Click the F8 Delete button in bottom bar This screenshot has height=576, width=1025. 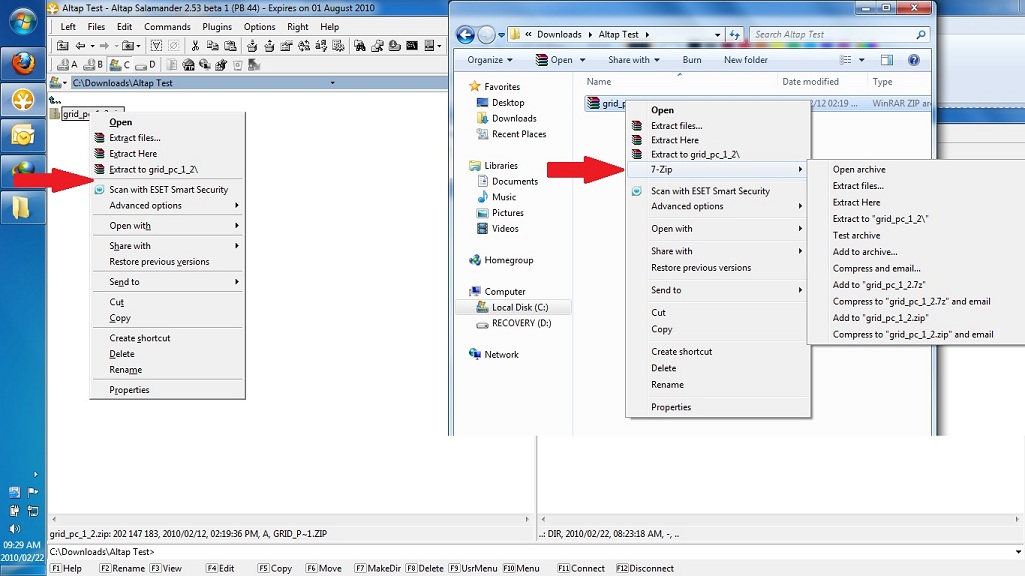coord(425,568)
